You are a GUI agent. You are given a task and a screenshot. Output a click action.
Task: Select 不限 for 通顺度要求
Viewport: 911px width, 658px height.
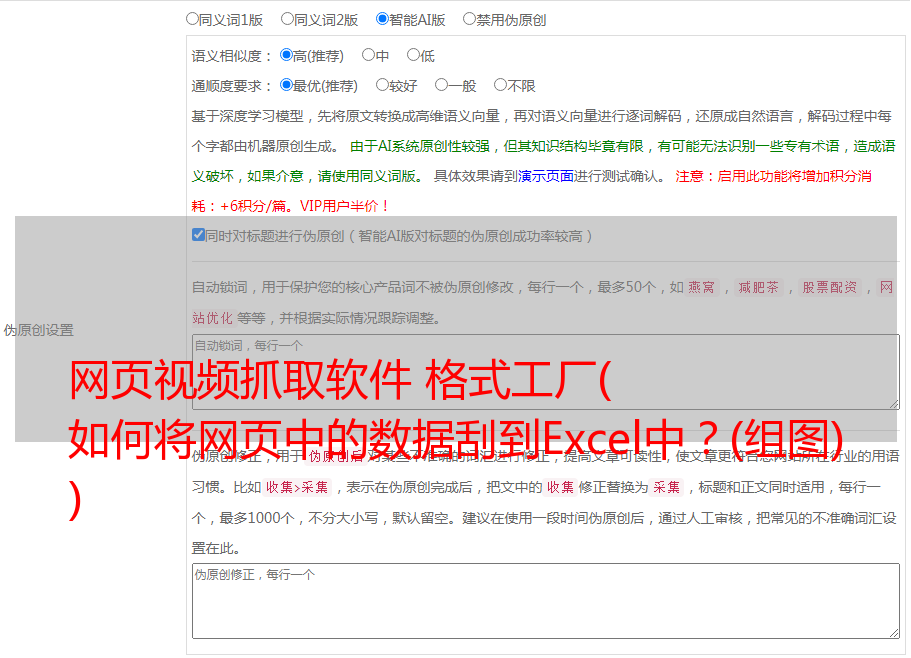pyautogui.click(x=500, y=85)
